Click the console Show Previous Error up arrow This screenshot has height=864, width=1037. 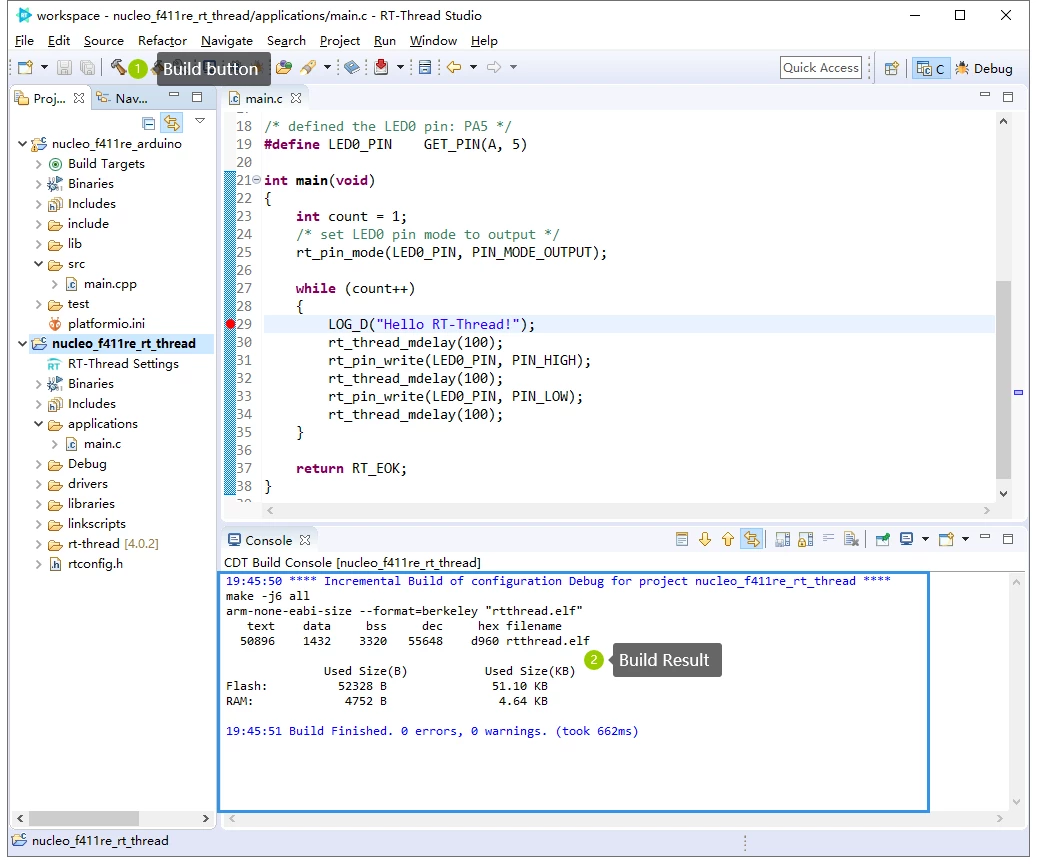coord(728,540)
